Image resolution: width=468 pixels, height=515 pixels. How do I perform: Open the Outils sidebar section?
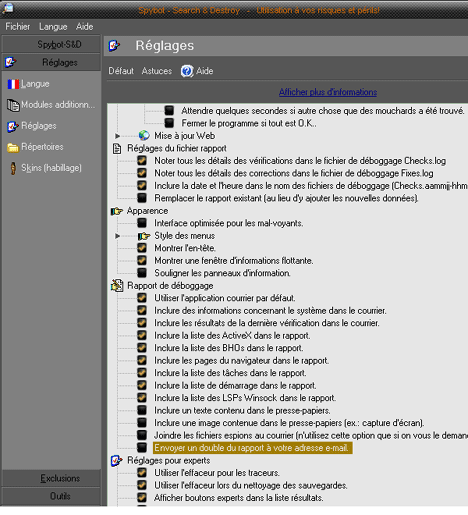51,496
